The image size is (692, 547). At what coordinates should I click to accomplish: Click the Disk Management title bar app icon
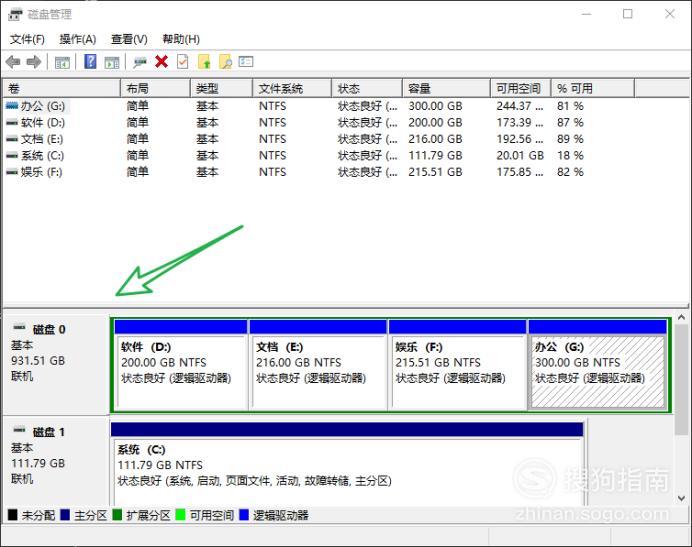15,15
